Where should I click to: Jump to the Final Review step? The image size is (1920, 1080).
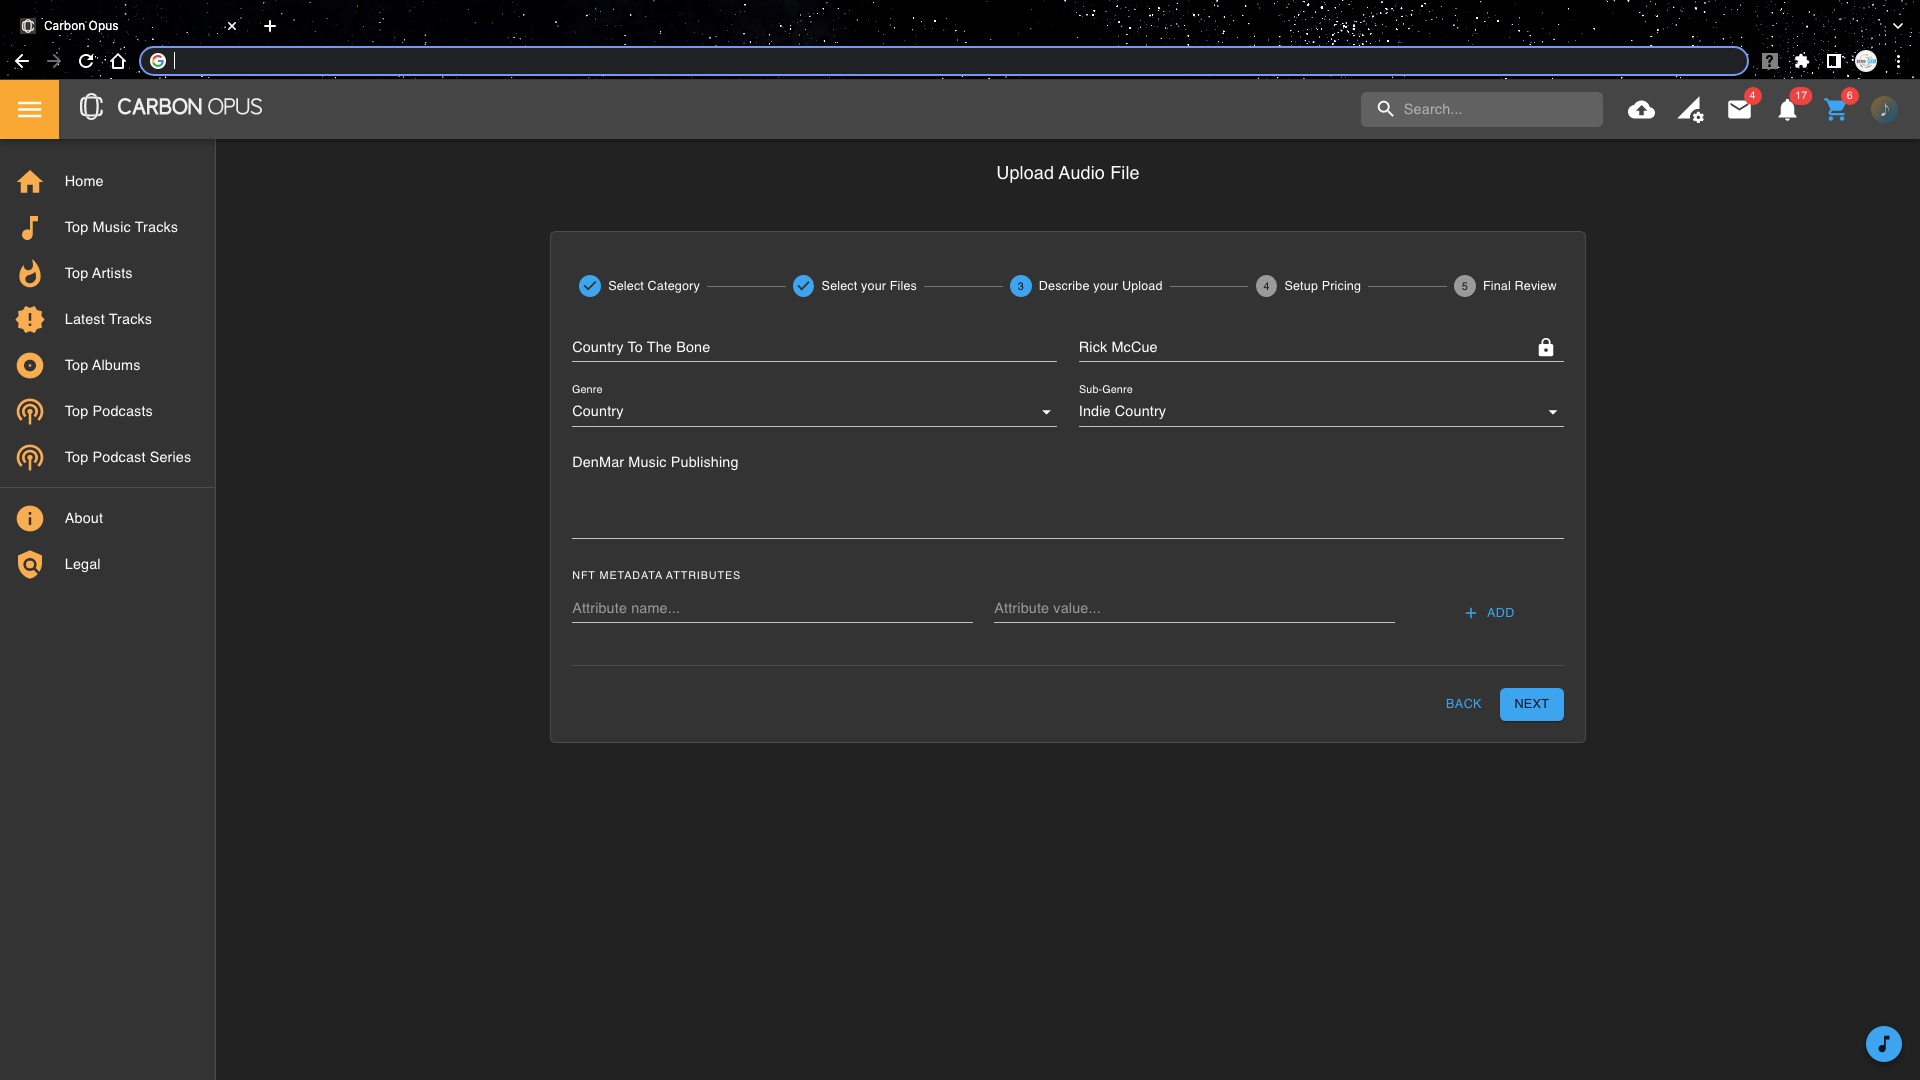1506,286
